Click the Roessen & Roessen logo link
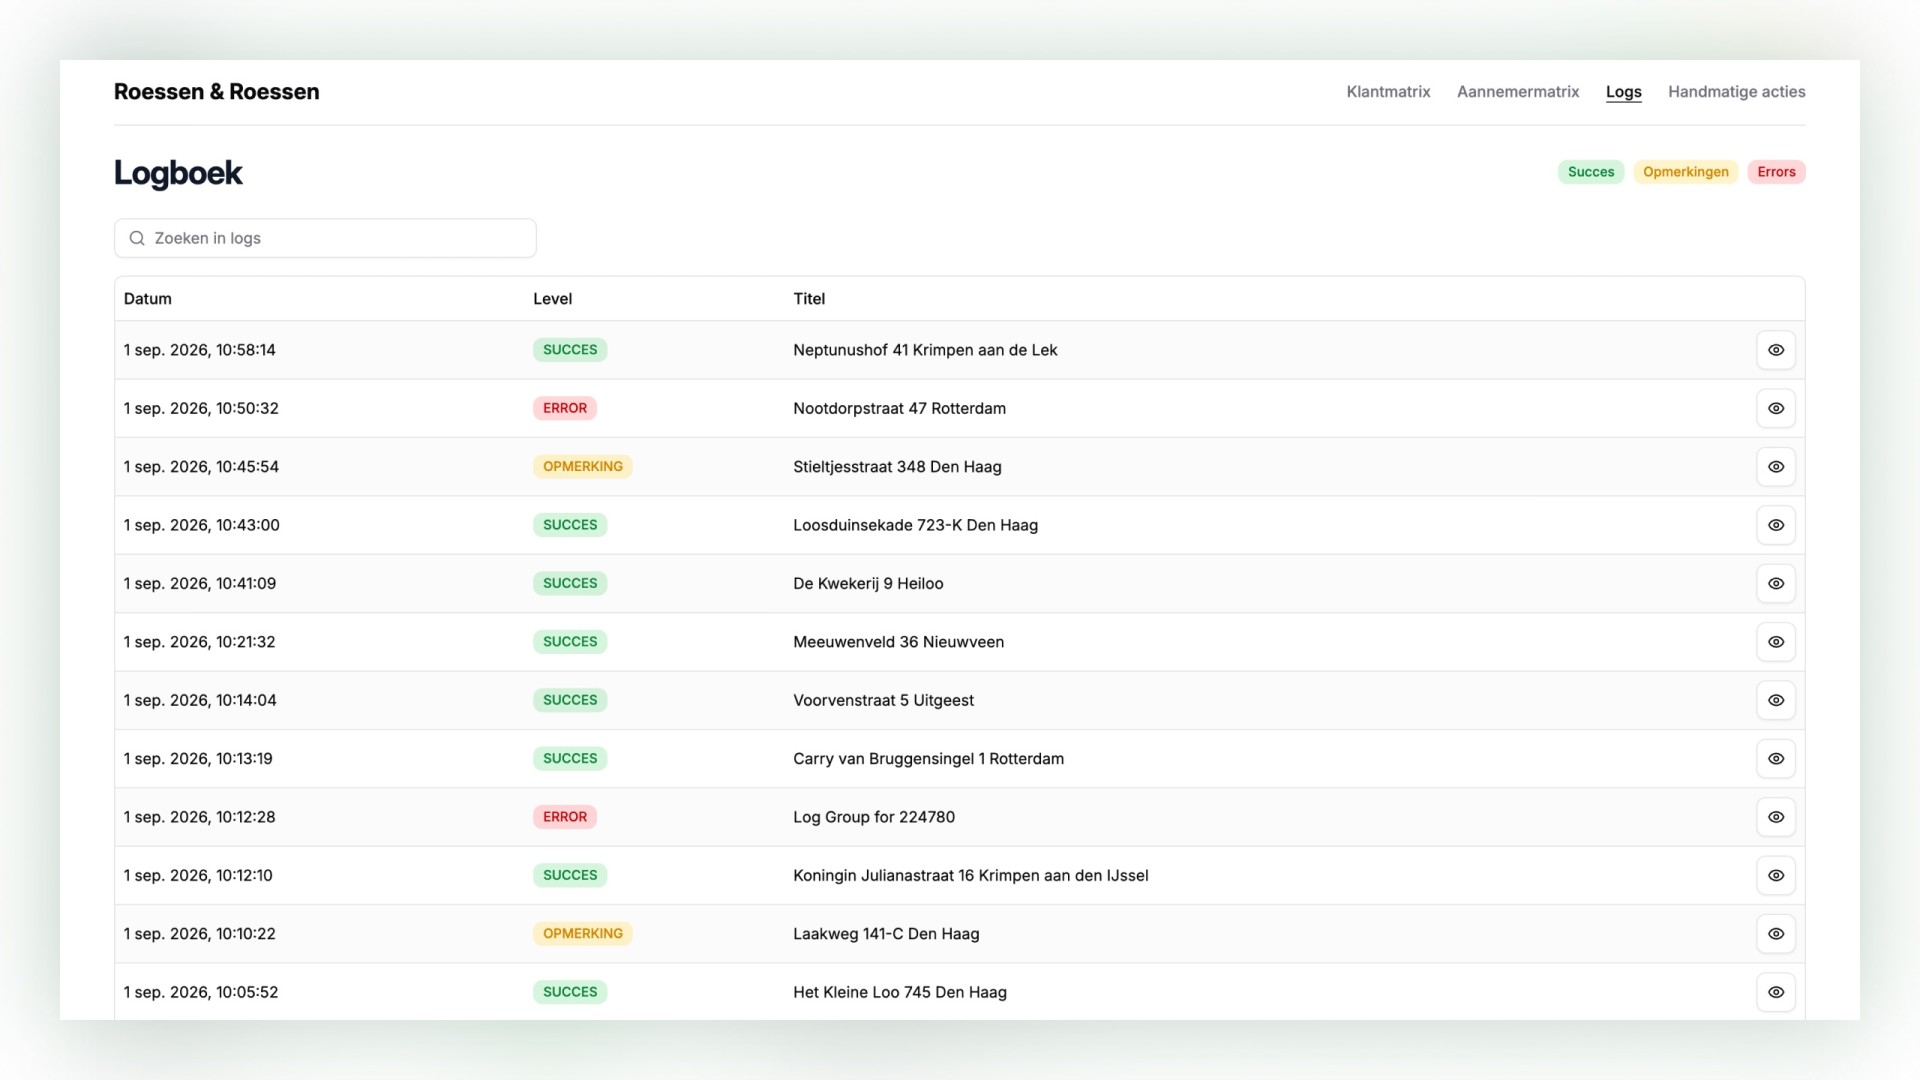Viewport: 1920px width, 1080px height. click(x=217, y=92)
